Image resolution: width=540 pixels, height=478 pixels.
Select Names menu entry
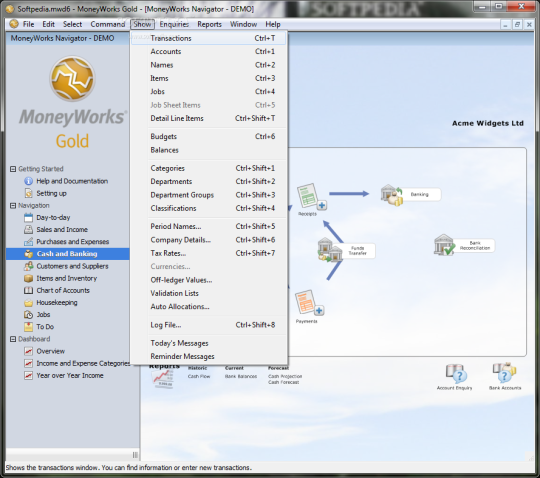[x=209, y=65]
